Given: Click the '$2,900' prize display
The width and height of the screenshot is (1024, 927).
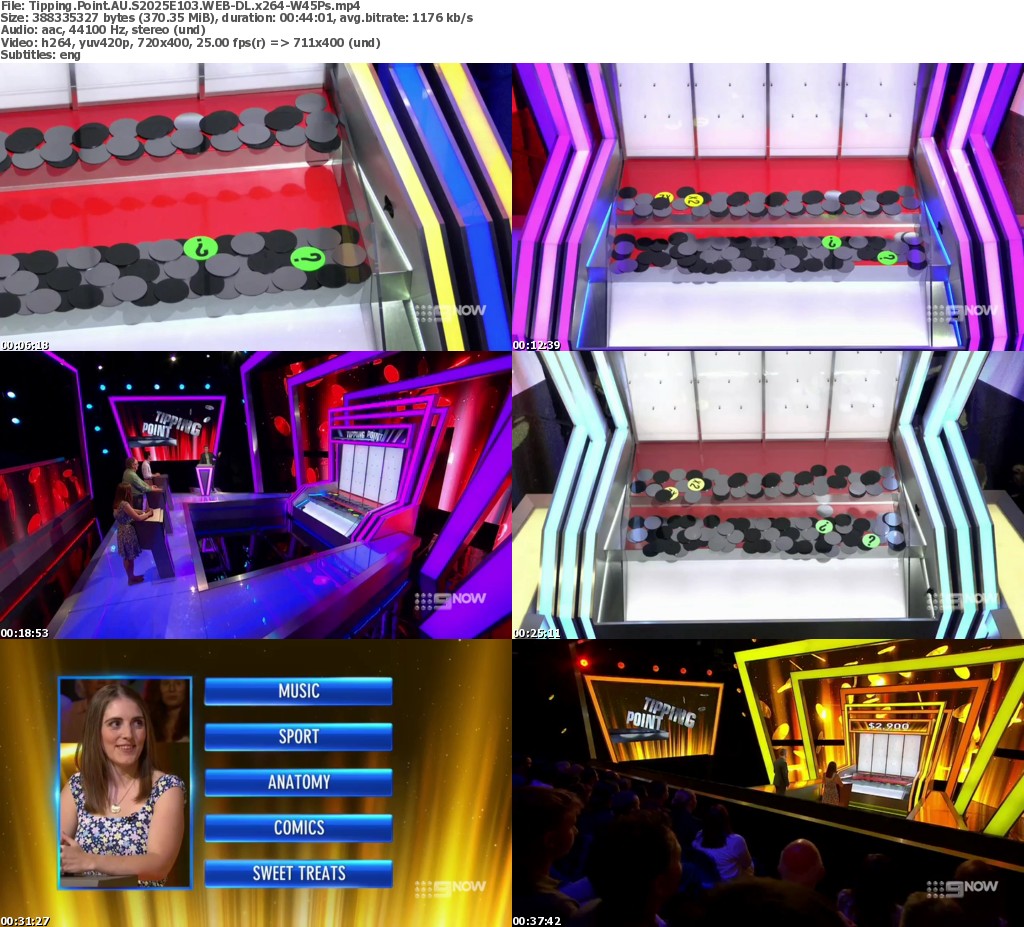Looking at the screenshot, I should coord(889,726).
